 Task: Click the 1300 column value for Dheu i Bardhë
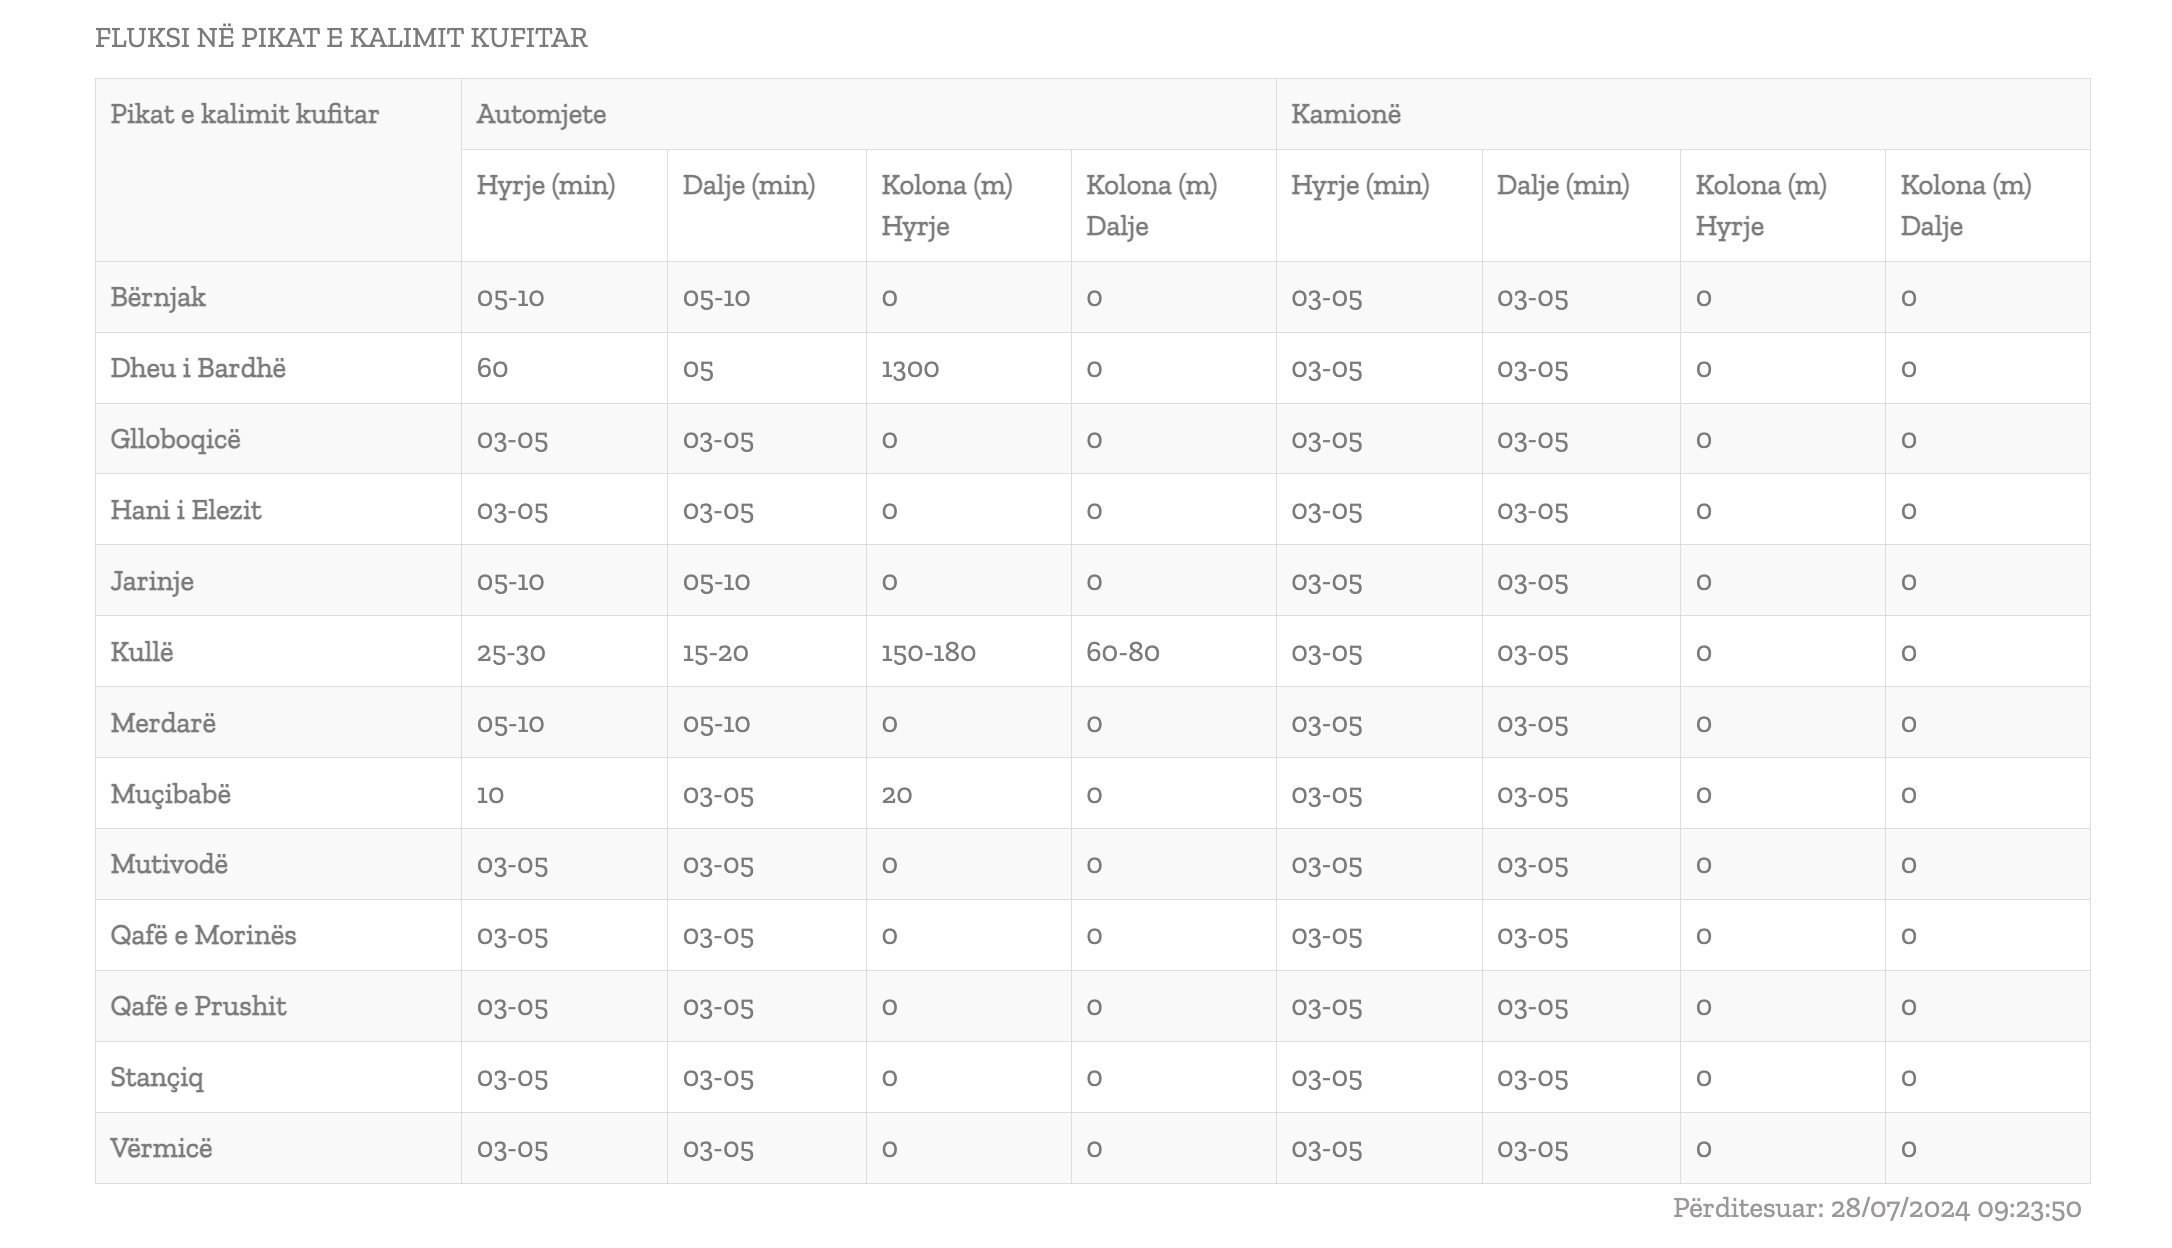[x=910, y=368]
